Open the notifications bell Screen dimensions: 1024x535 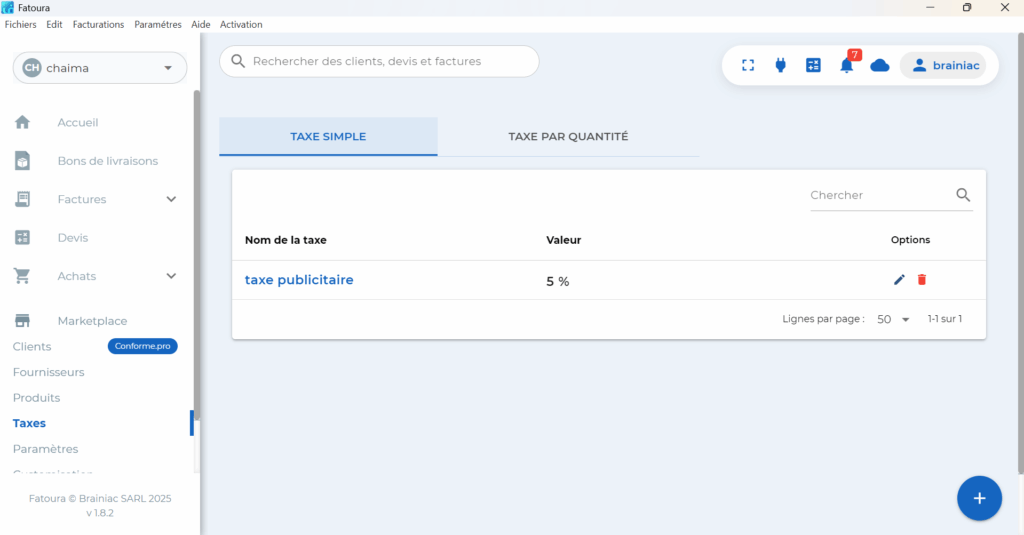point(846,66)
